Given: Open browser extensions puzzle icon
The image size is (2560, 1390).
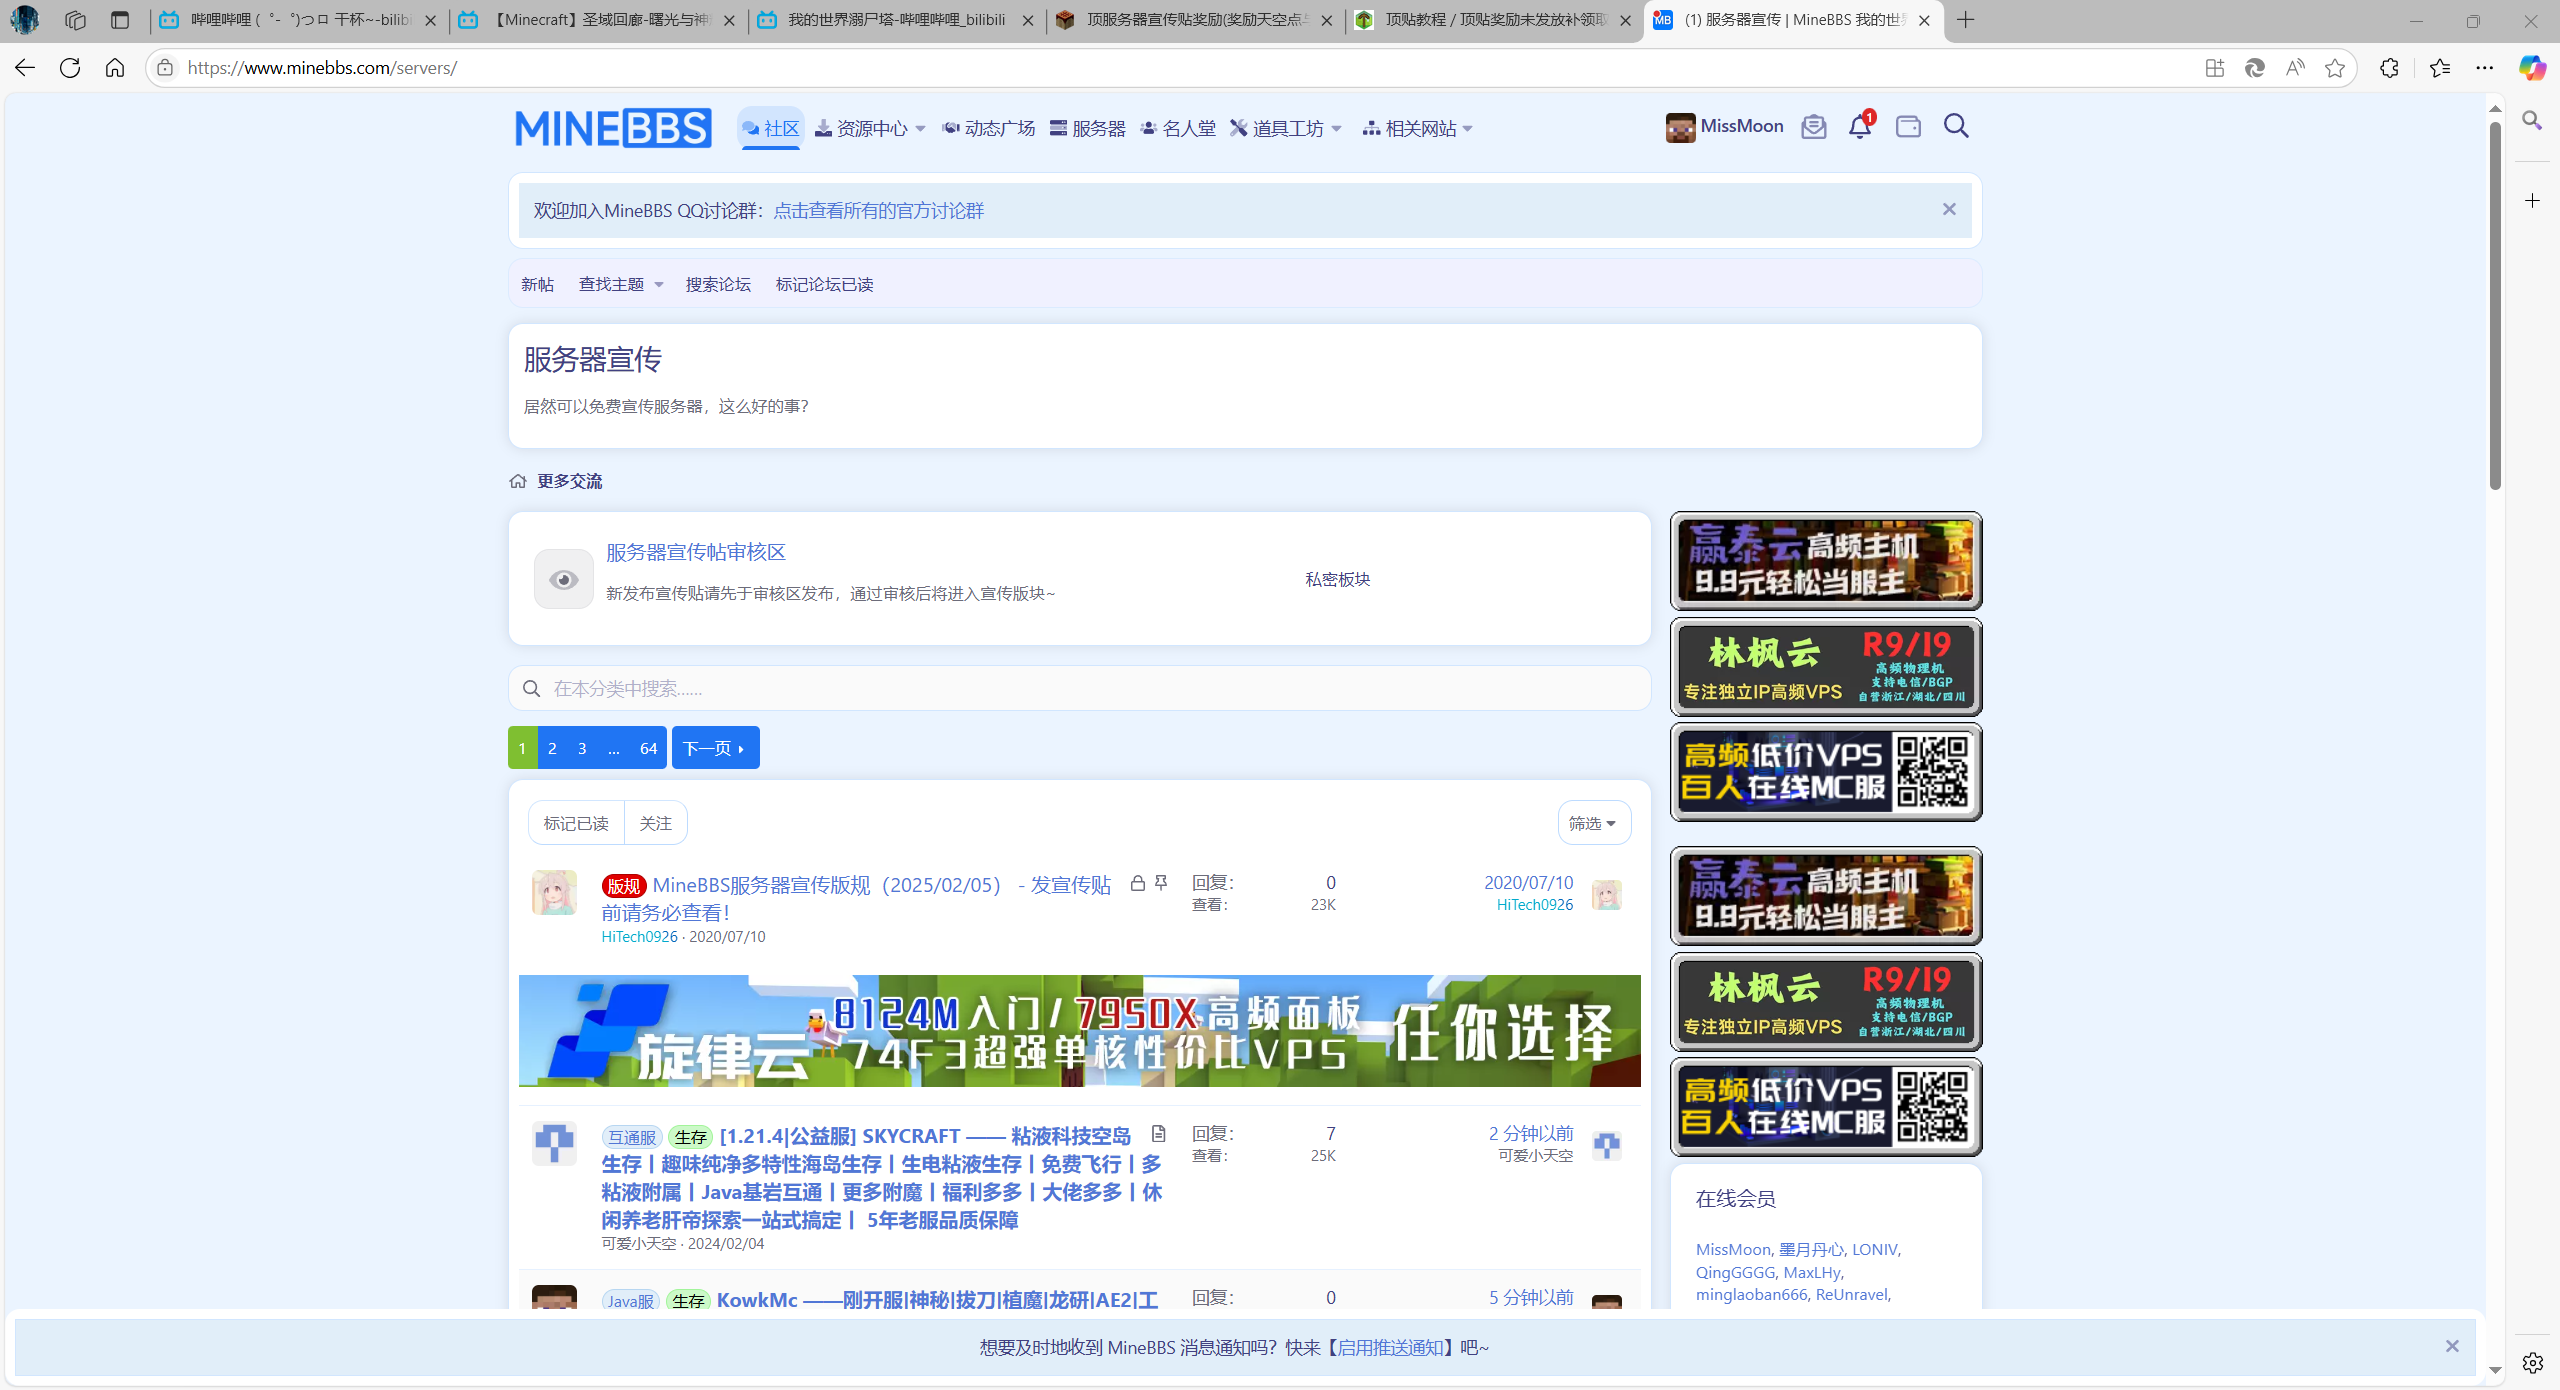Looking at the screenshot, I should (2389, 68).
